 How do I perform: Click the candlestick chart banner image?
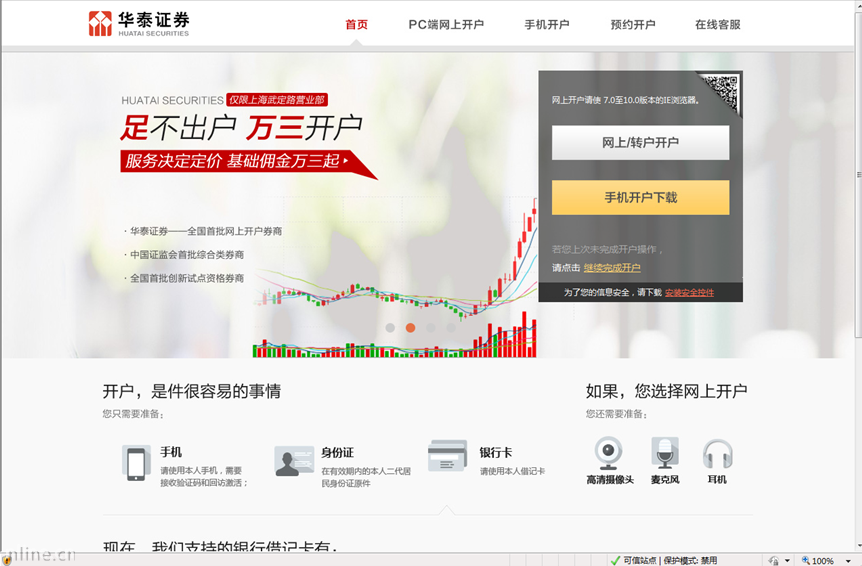click(x=395, y=280)
